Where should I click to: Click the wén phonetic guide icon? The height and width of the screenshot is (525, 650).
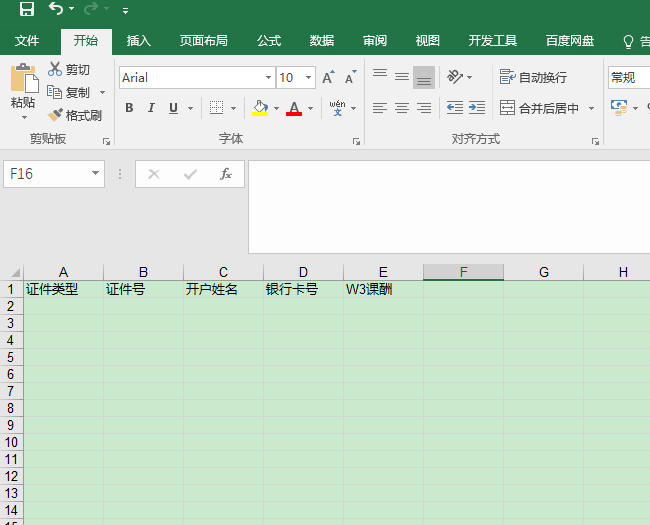coord(337,108)
